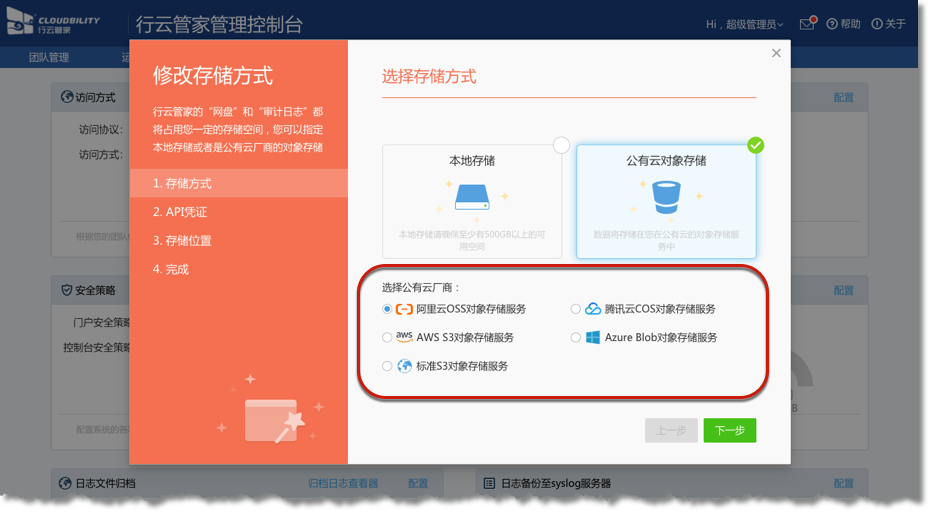The image size is (928, 512).
Task: Click the AWS logo icon
Action: tap(404, 337)
